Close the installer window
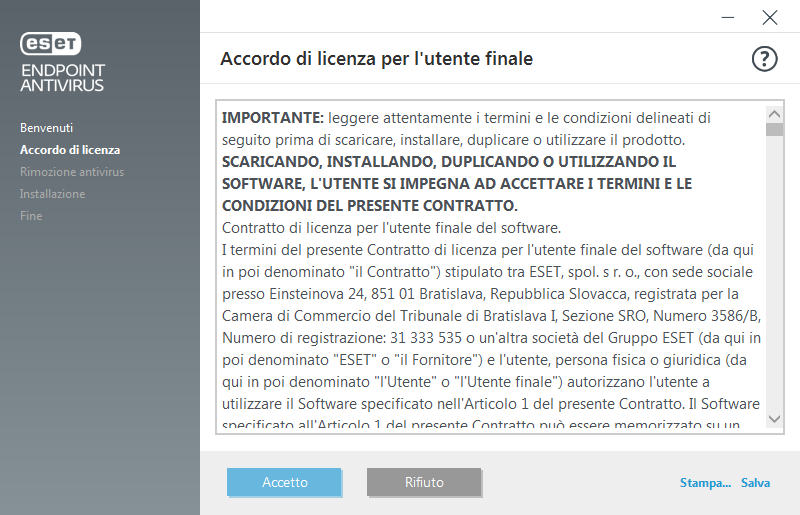This screenshot has height=515, width=800. (x=769, y=17)
